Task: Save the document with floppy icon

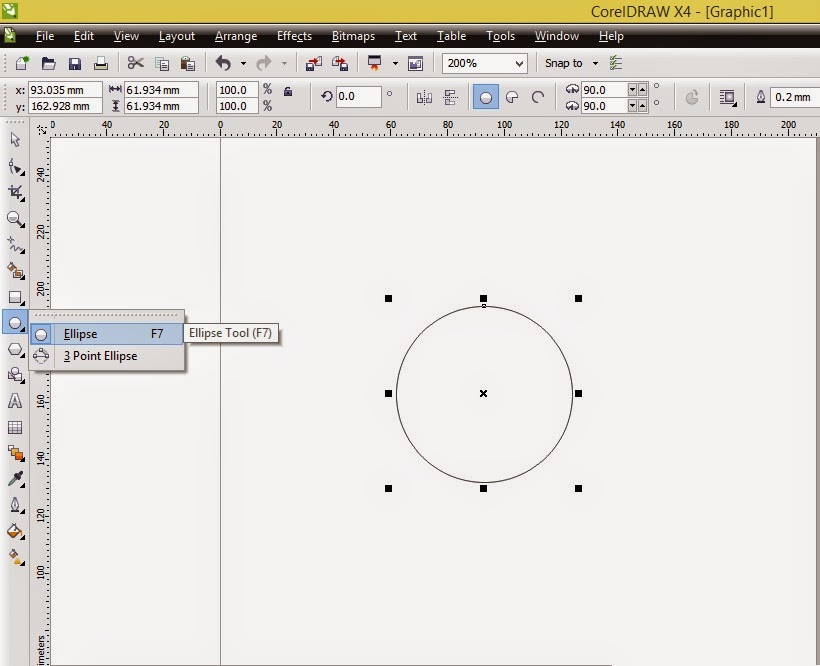Action: pos(75,64)
